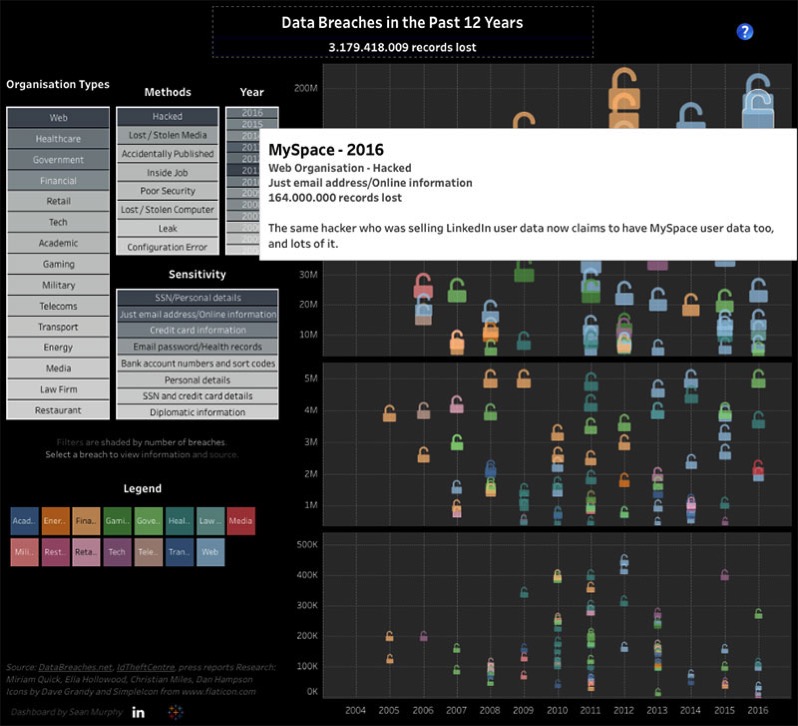Select the blue padlock above 2014 at top
The height and width of the screenshot is (726, 798).
pyautogui.click(x=691, y=115)
